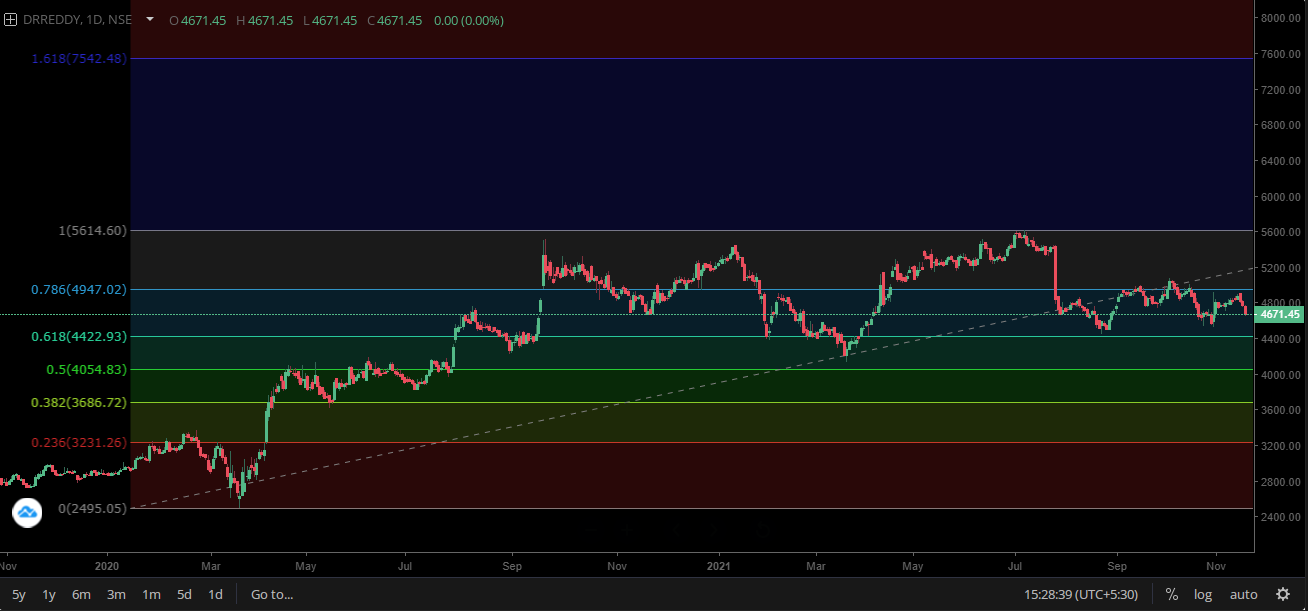The image size is (1308, 611).
Task: Click the 15:28:39 (UTC+5:30) timezone clock
Action: click(1081, 594)
